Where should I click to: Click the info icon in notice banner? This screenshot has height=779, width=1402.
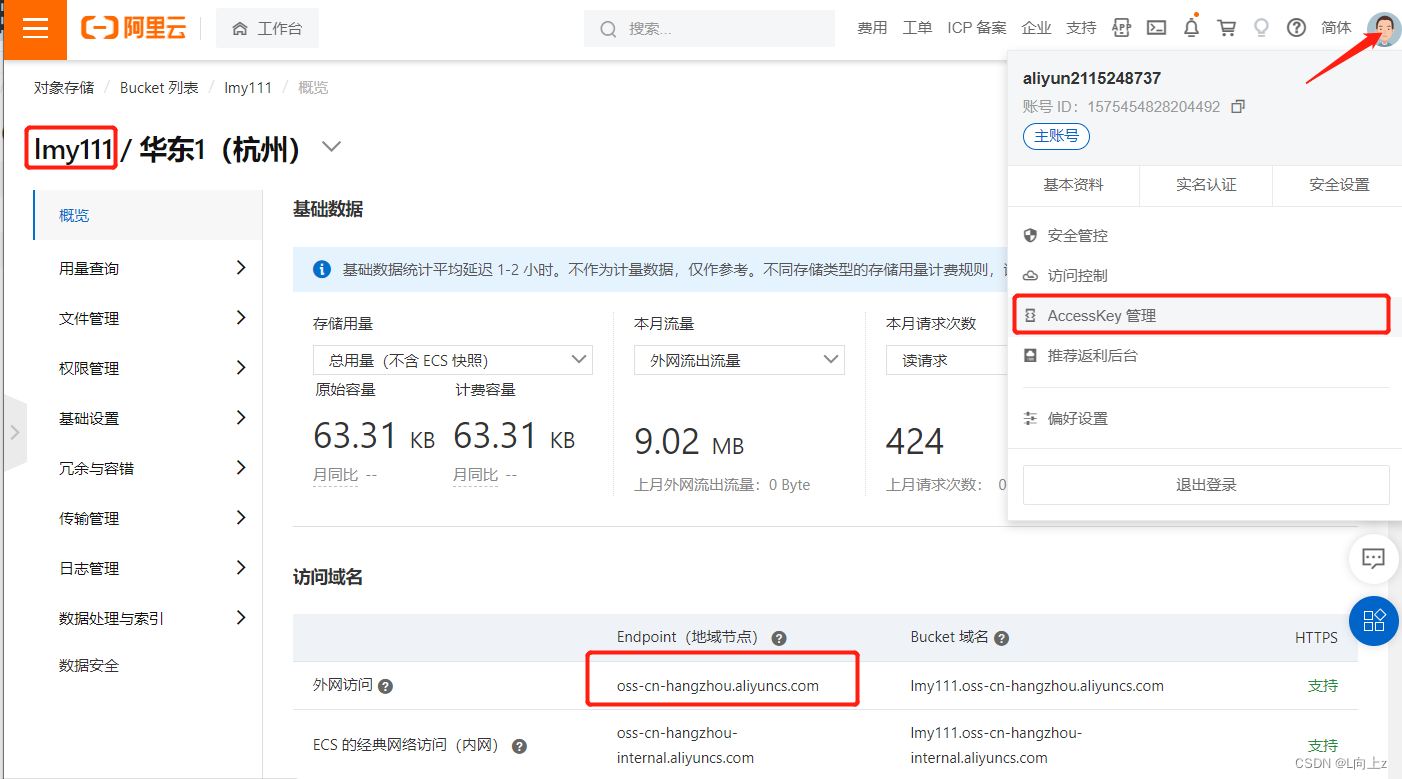[x=321, y=270]
